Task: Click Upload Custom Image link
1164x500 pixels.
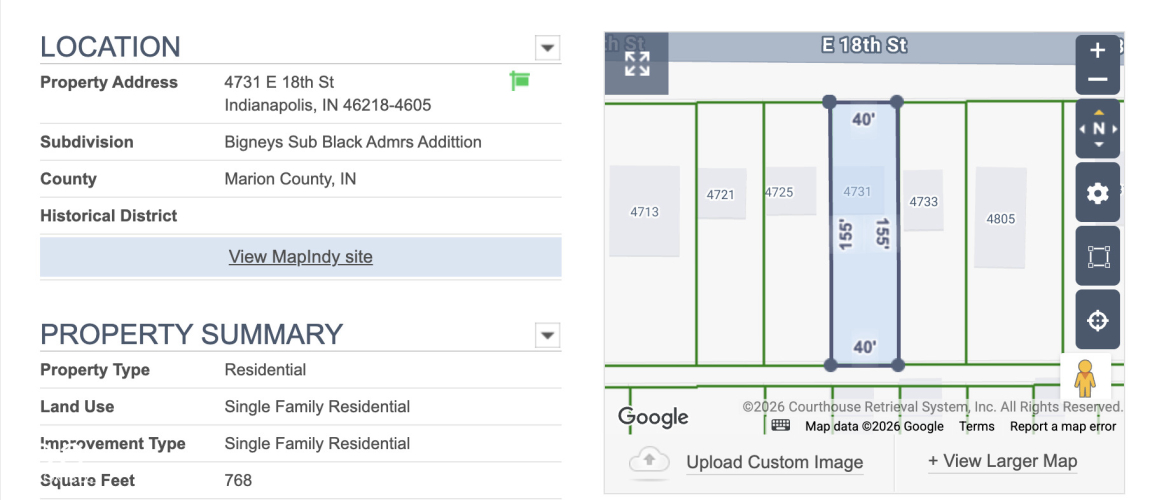Action: pos(774,462)
